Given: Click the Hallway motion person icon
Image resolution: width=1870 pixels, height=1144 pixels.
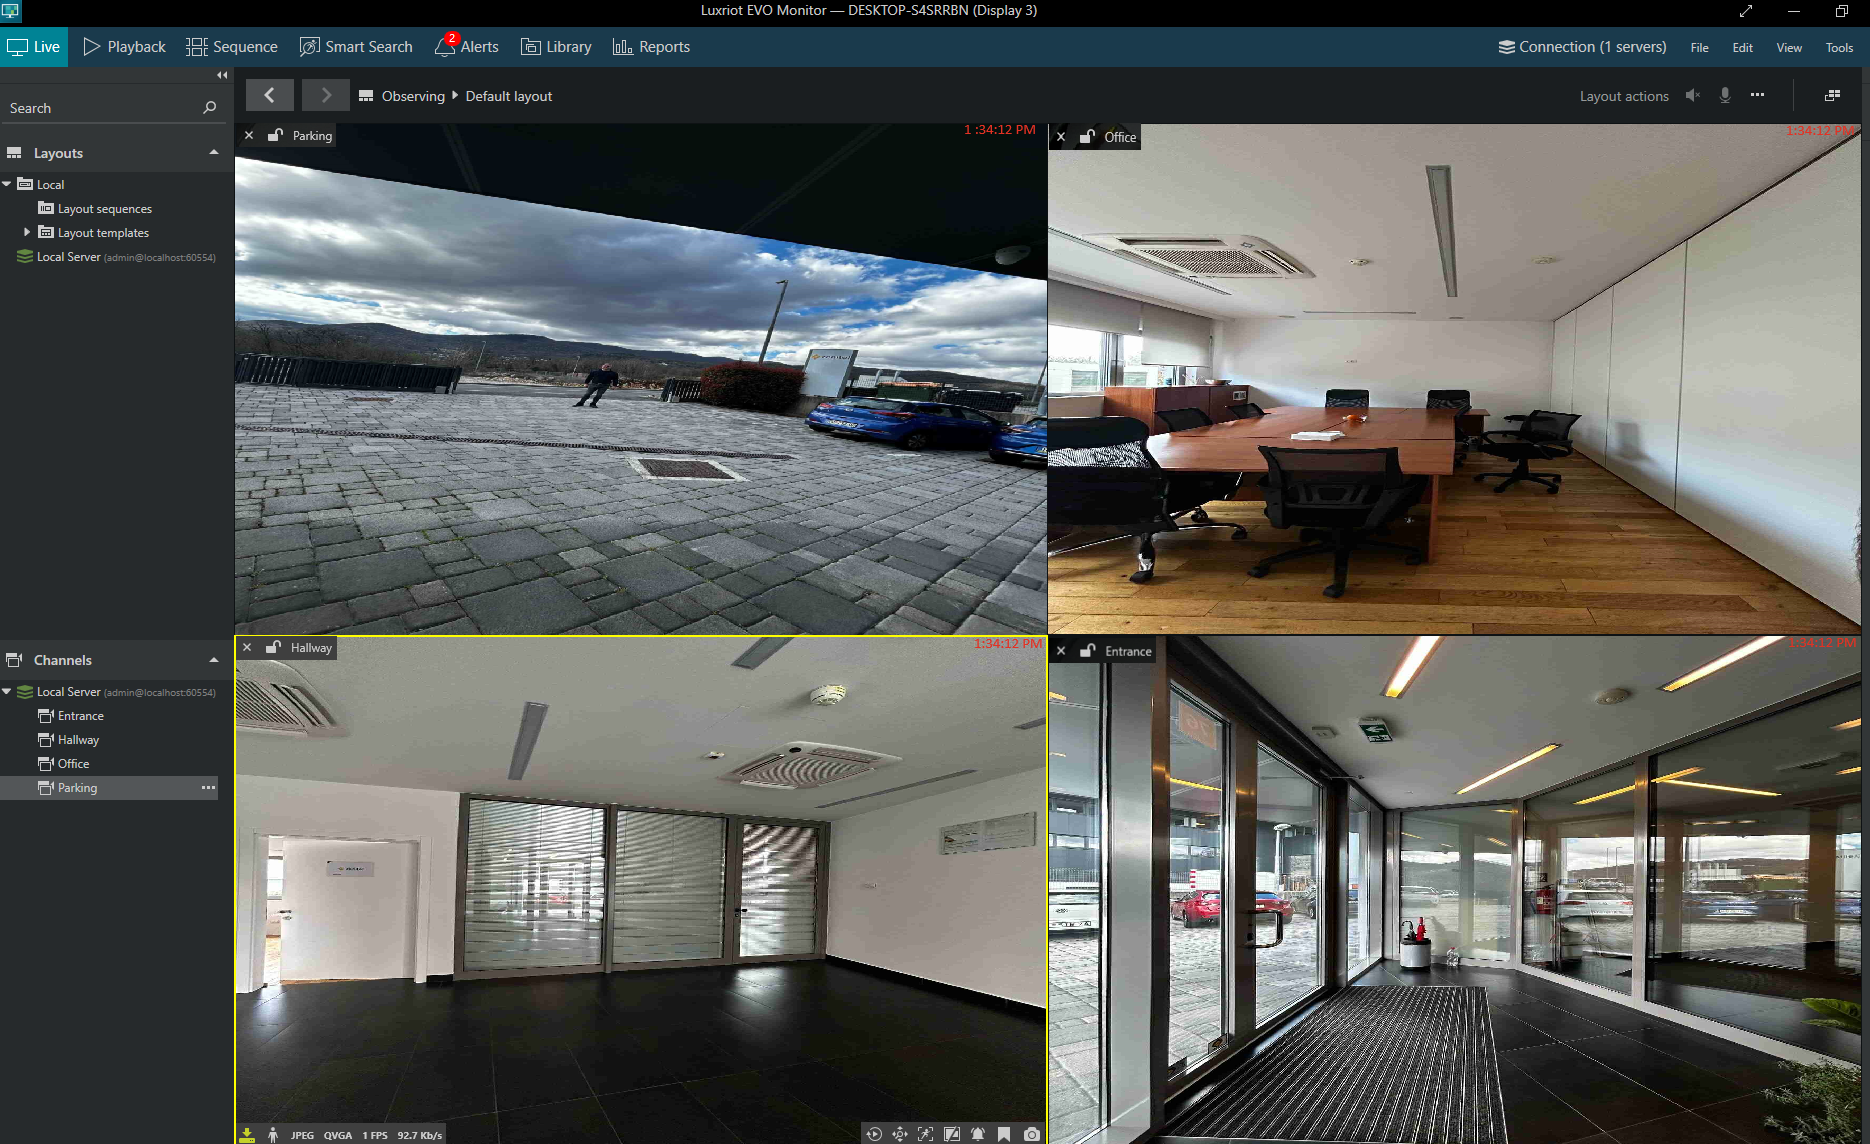Looking at the screenshot, I should tap(273, 1134).
